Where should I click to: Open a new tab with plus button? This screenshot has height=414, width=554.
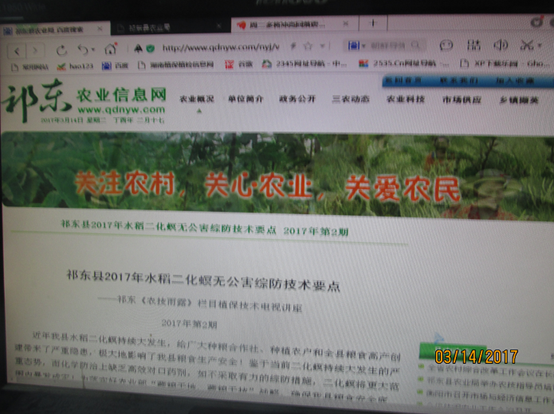point(373,23)
